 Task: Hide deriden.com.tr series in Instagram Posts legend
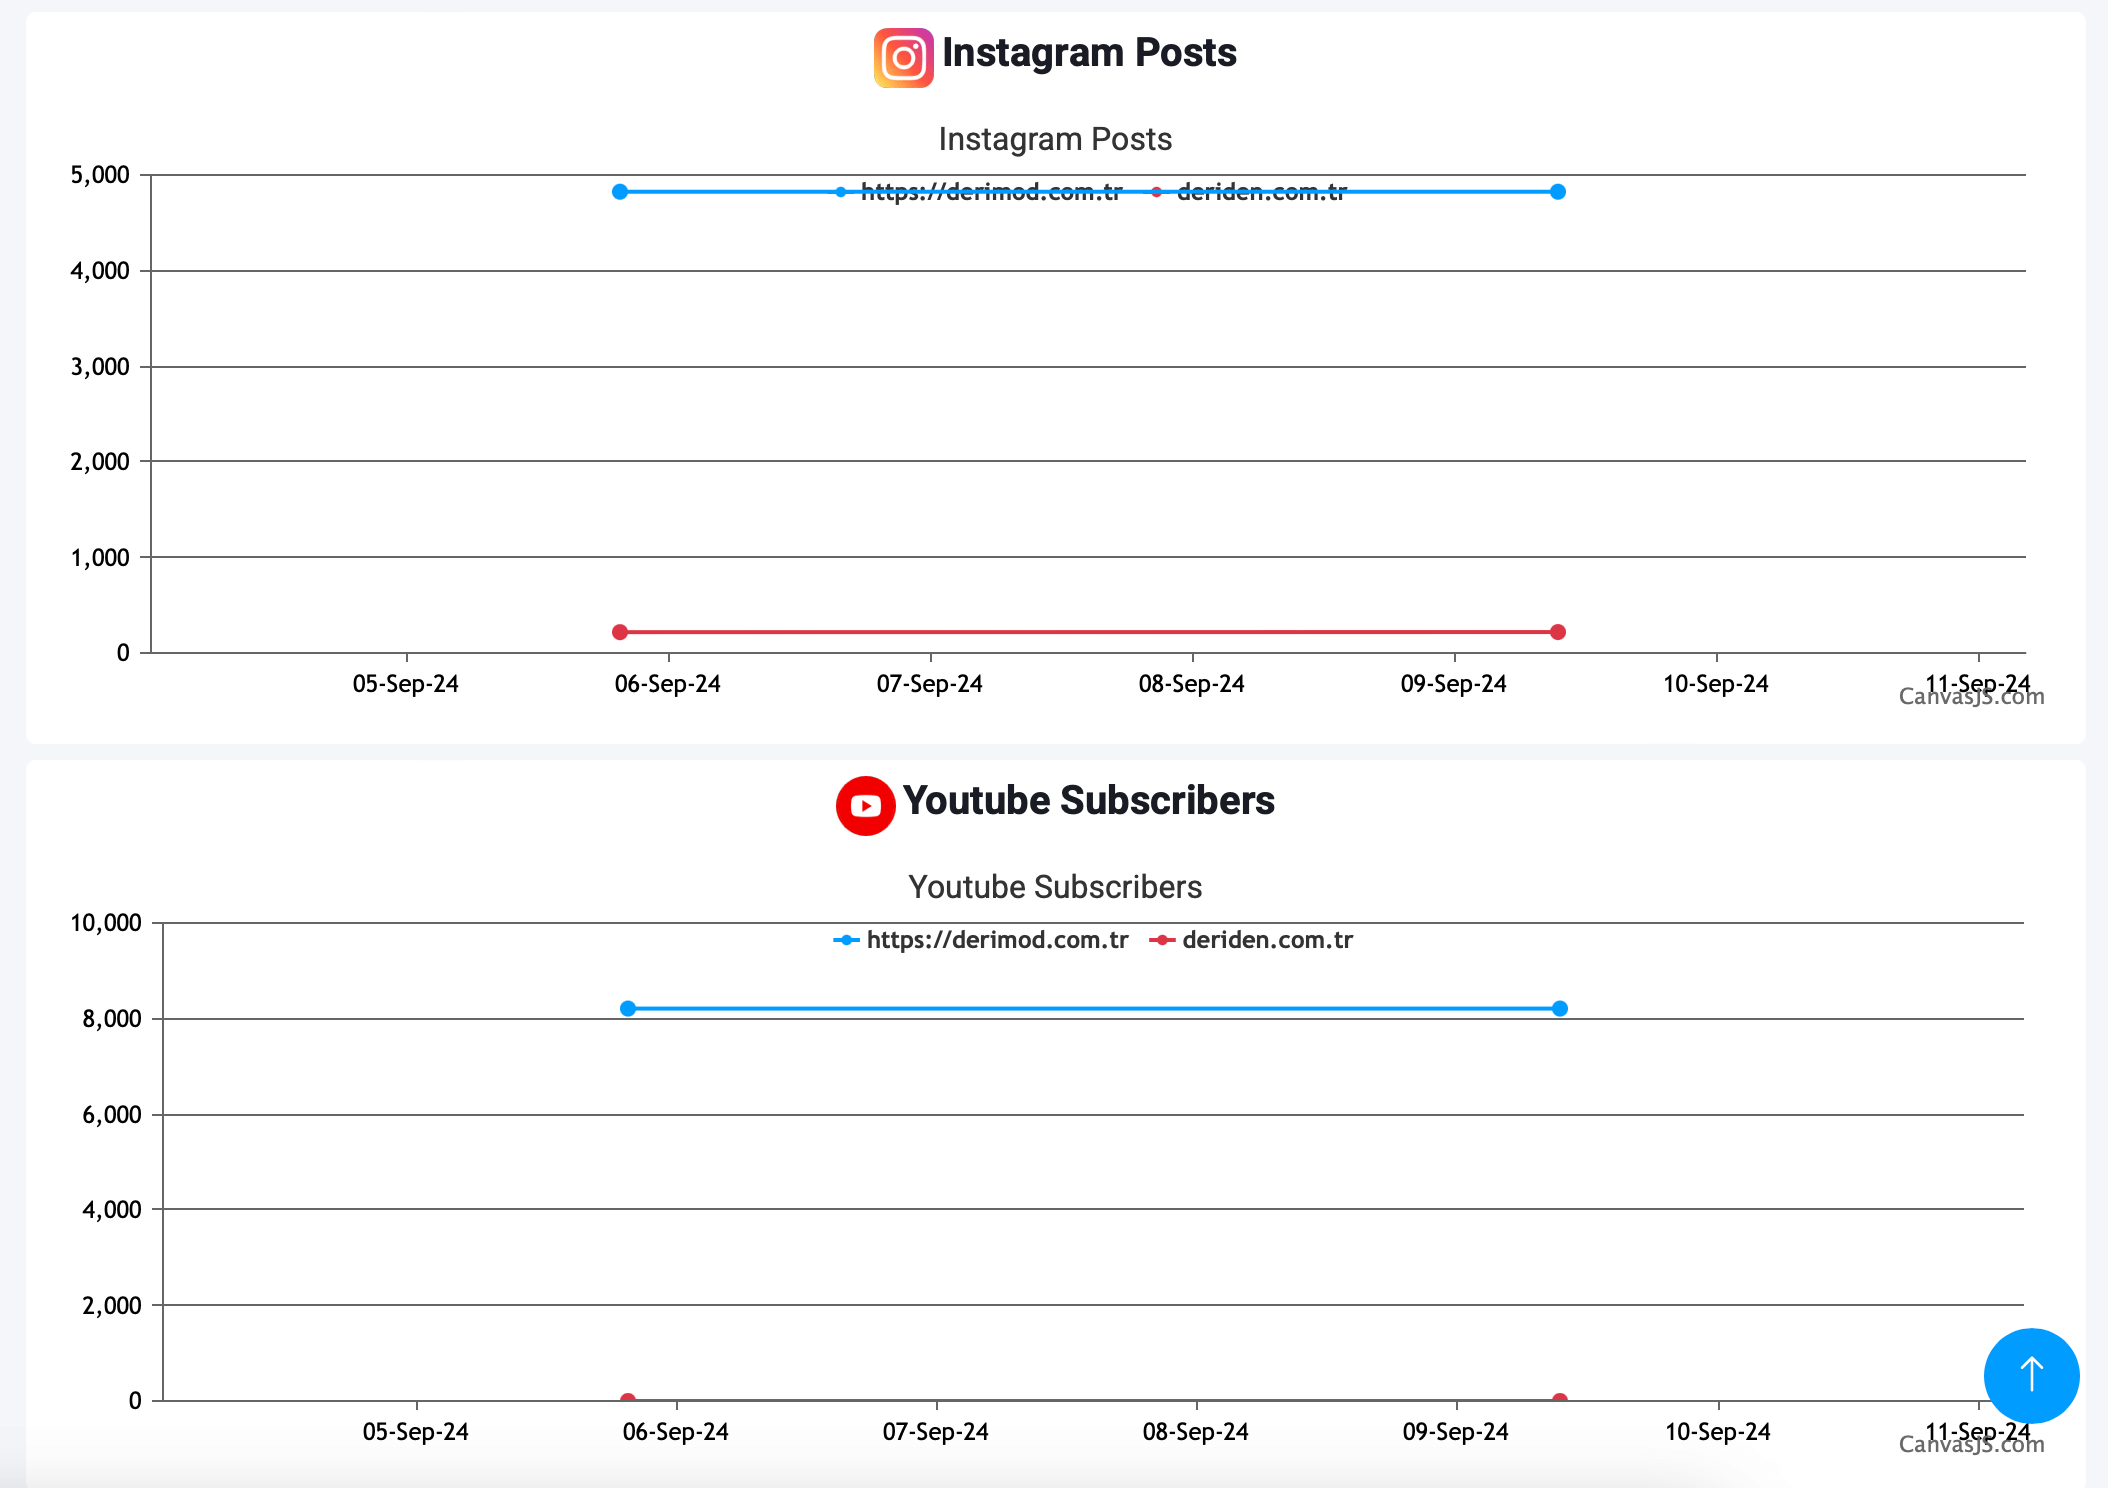(1261, 192)
